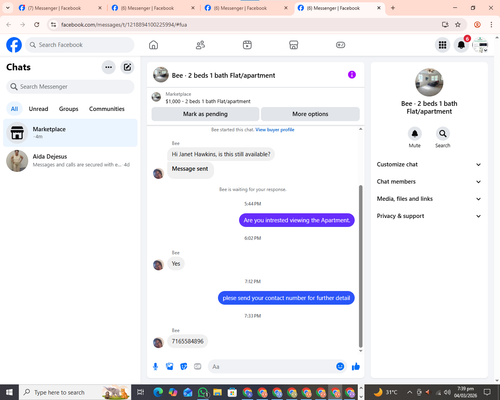Viewport: 500px width, 400px height.
Task: Search in conversation magnifier icon
Action: [x=443, y=134]
